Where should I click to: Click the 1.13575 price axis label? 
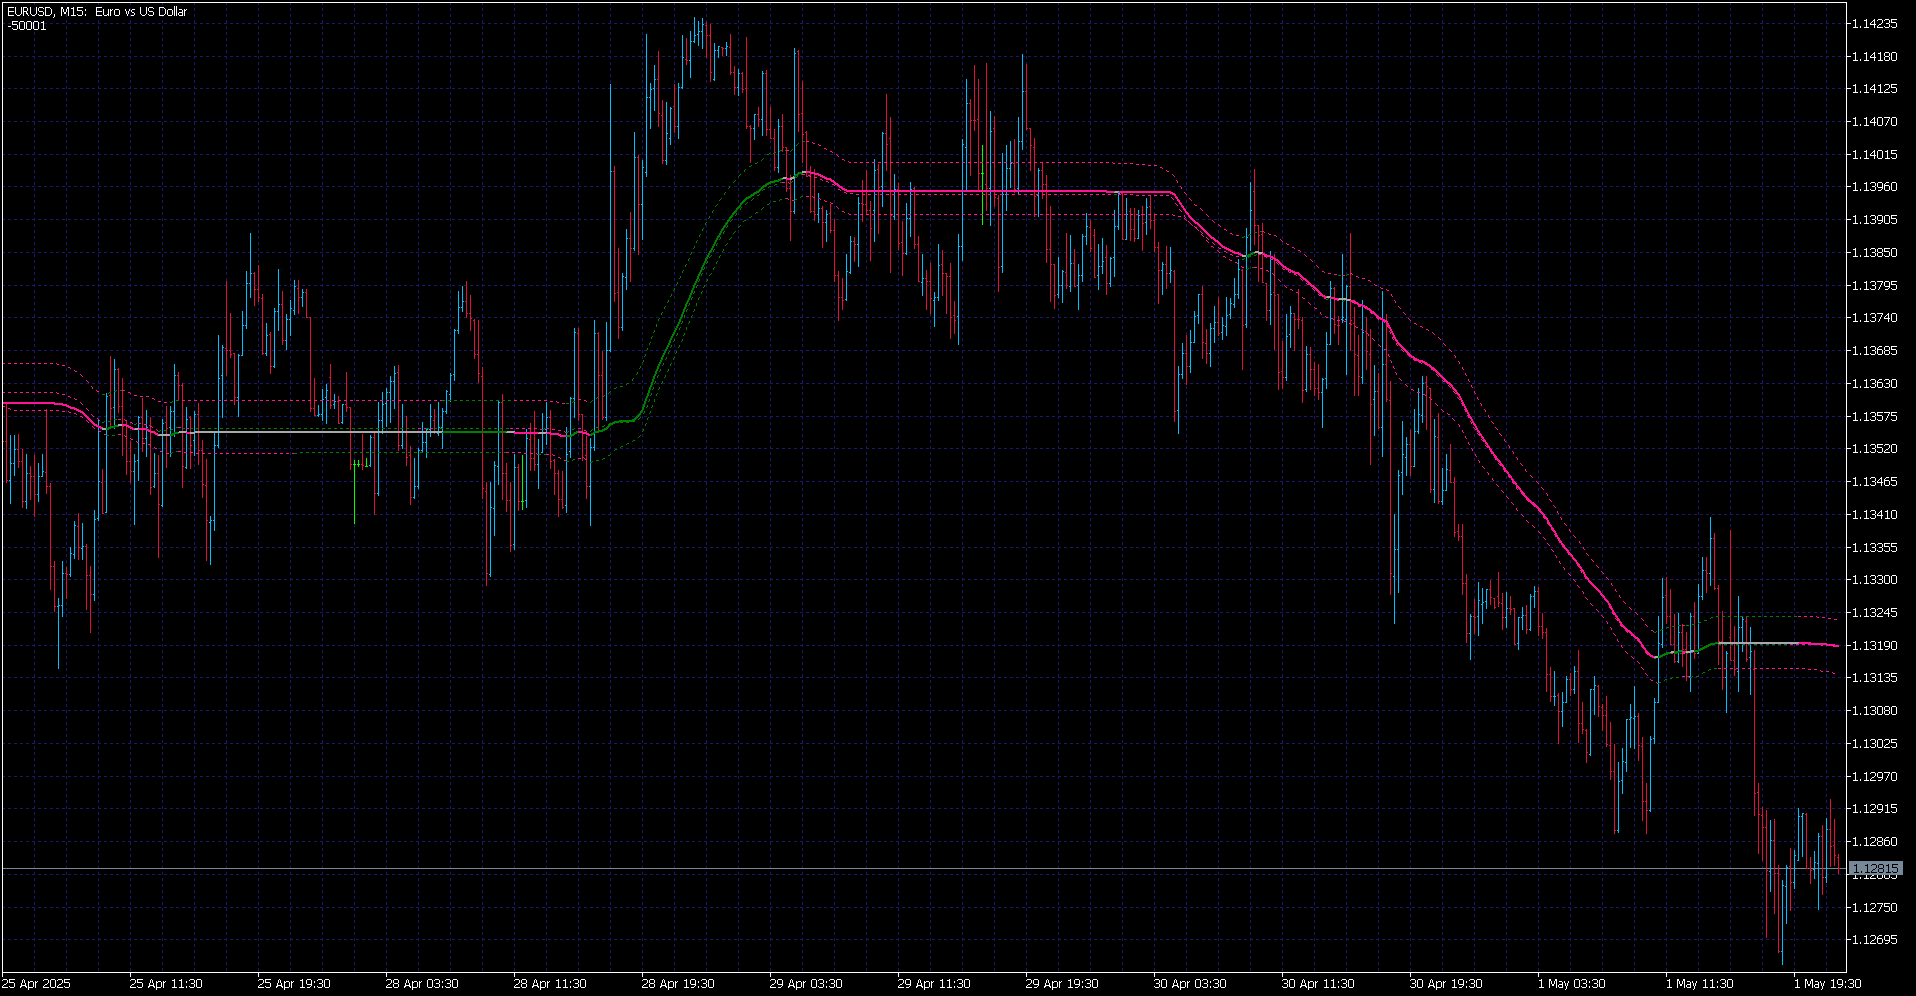[1874, 416]
